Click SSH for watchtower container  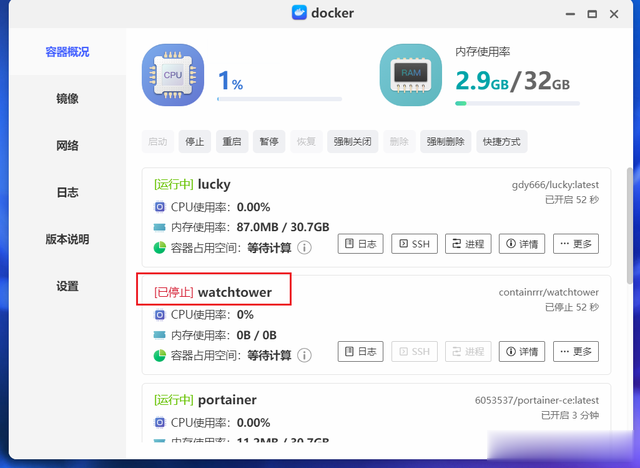click(414, 351)
